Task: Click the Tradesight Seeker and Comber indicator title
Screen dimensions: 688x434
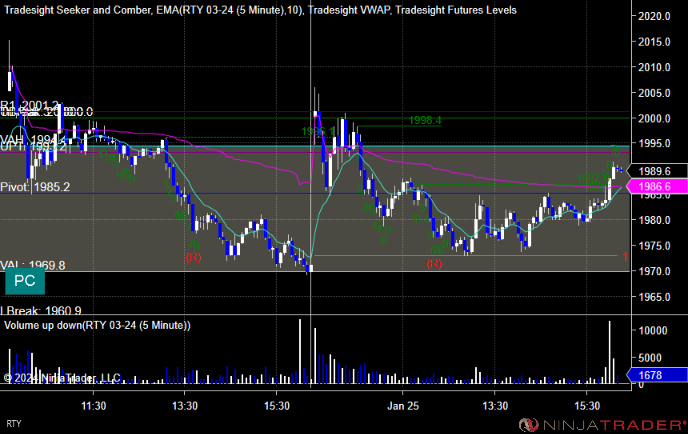Action: [x=79, y=10]
